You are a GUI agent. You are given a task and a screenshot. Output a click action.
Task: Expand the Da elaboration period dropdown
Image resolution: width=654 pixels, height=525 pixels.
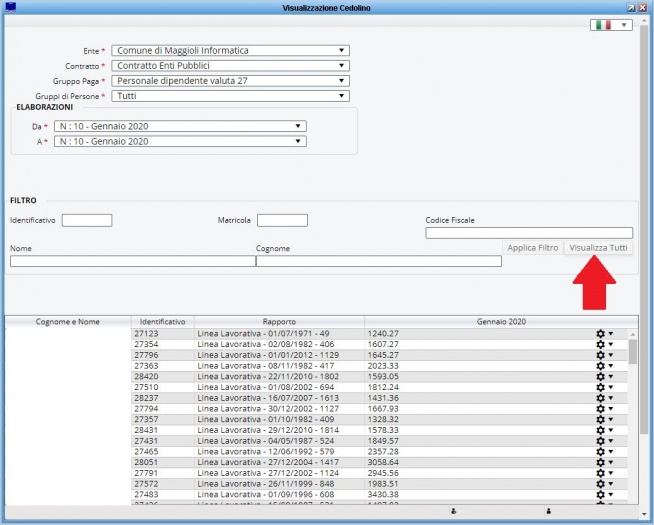(180, 126)
